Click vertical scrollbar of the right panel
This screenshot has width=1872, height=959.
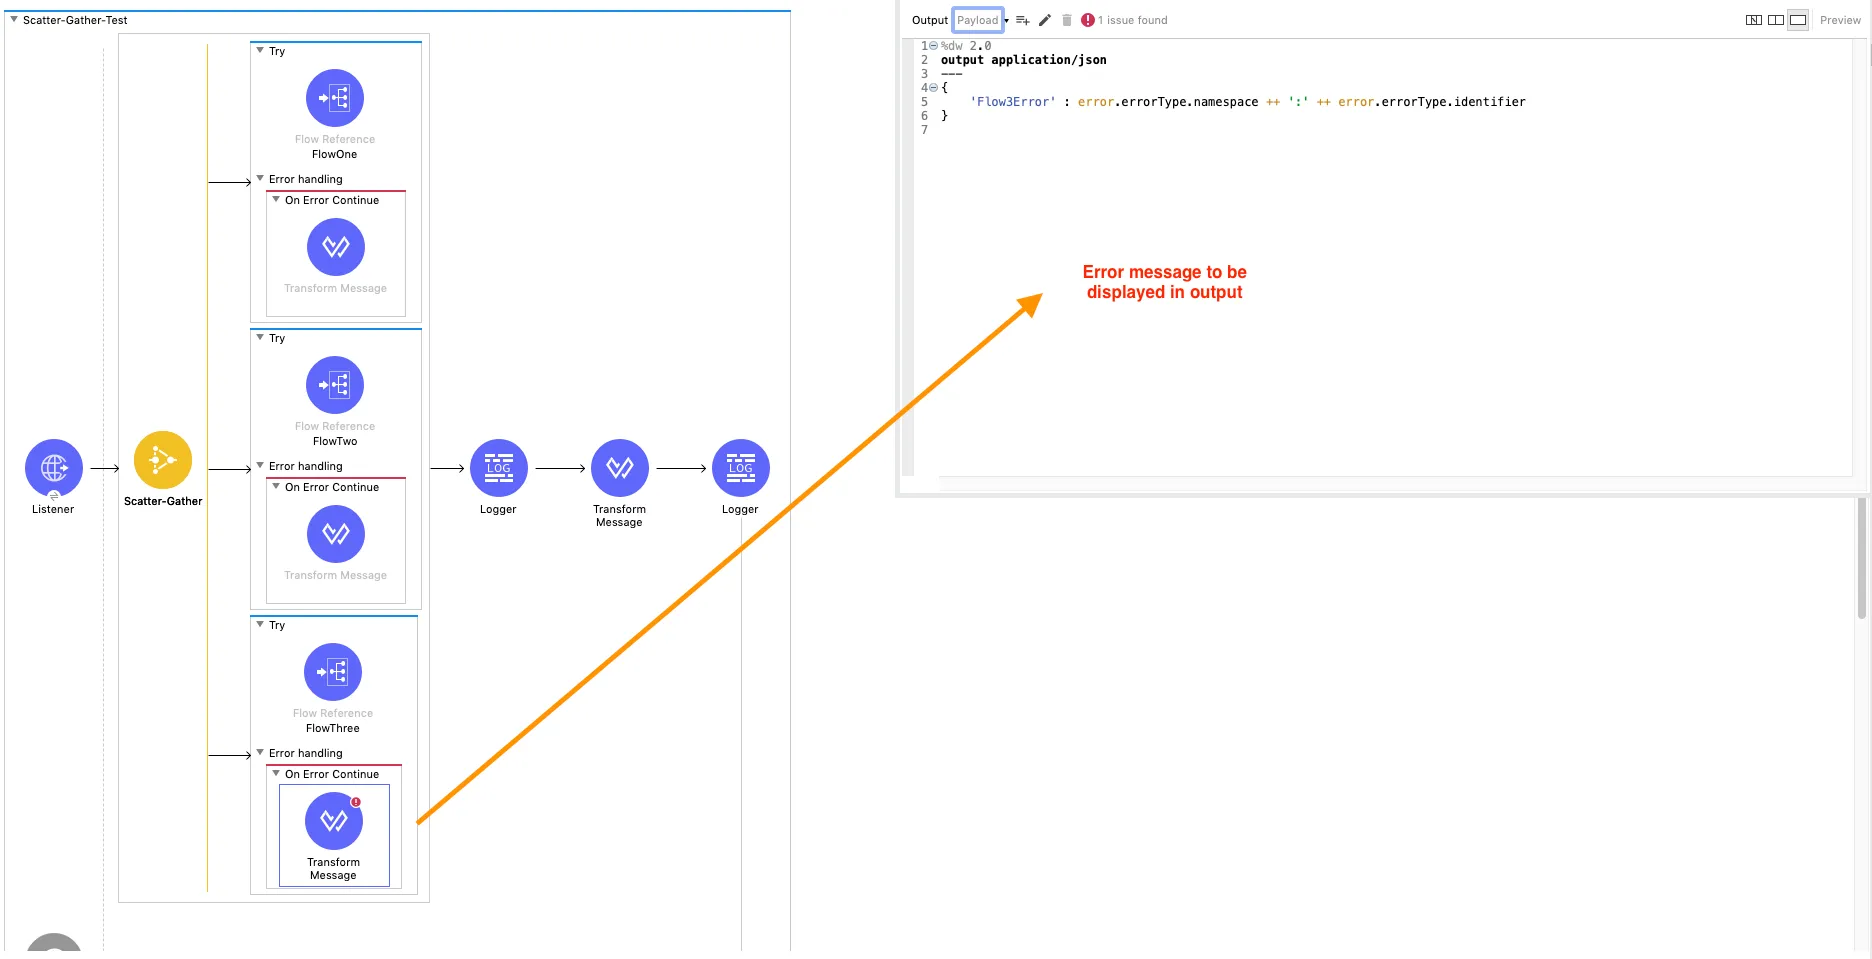(x=1861, y=560)
